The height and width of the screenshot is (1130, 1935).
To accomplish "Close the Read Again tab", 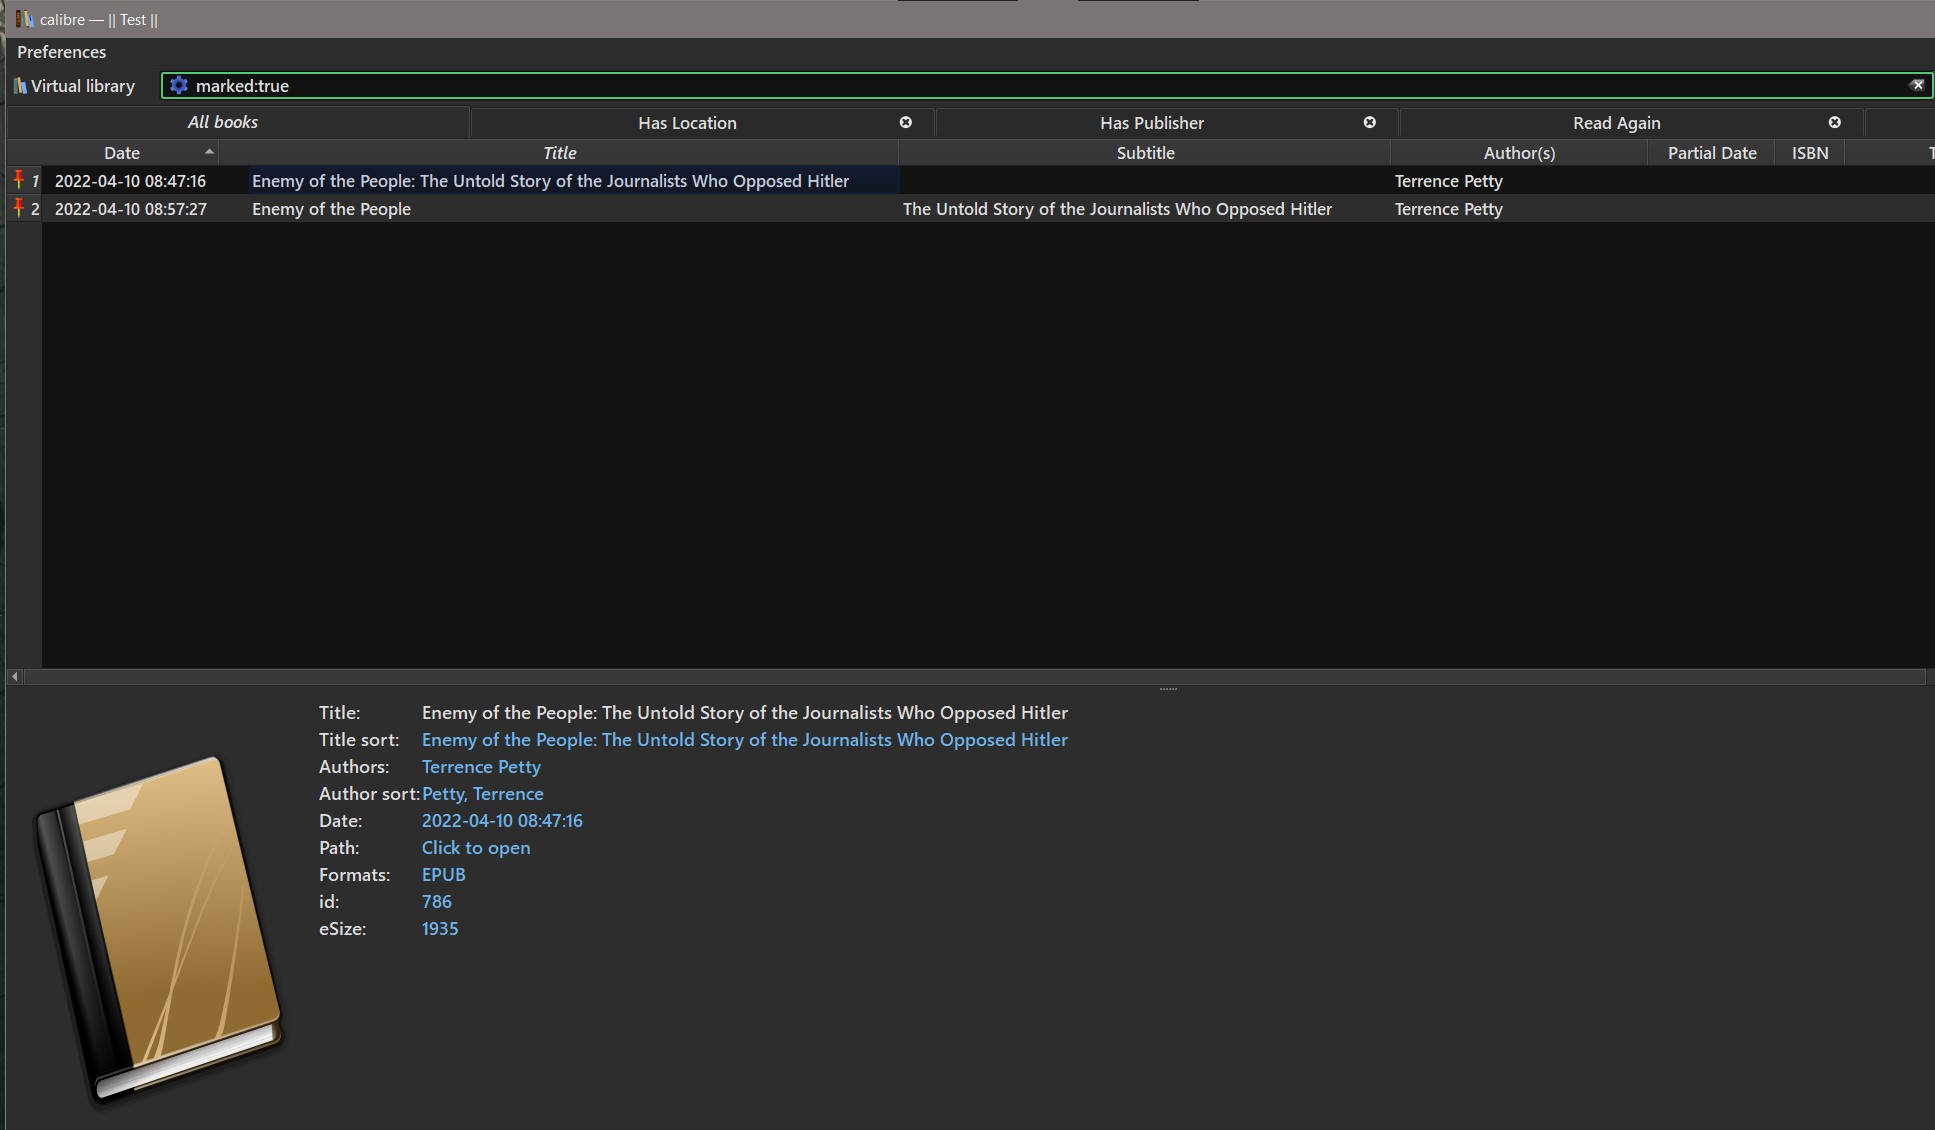I will (1835, 122).
